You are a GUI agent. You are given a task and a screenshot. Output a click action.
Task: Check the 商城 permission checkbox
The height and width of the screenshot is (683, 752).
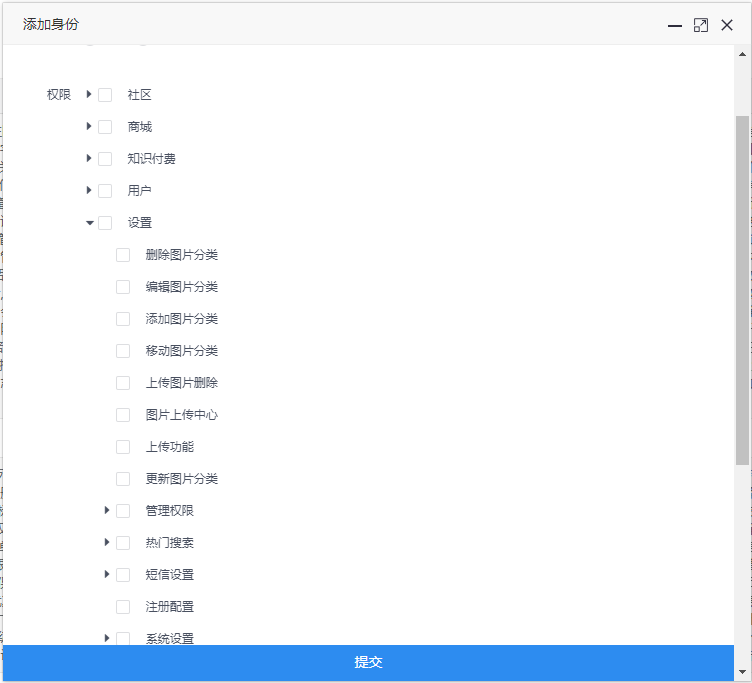(x=105, y=127)
